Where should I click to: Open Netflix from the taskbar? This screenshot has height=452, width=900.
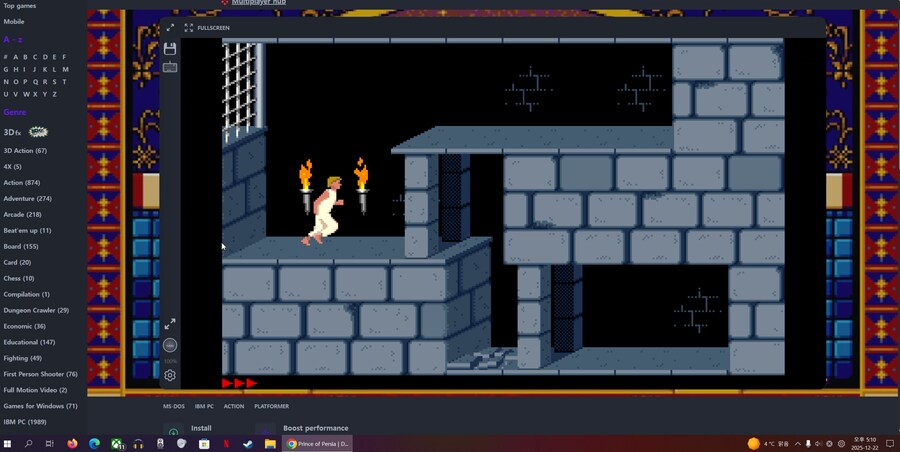pyautogui.click(x=226, y=444)
